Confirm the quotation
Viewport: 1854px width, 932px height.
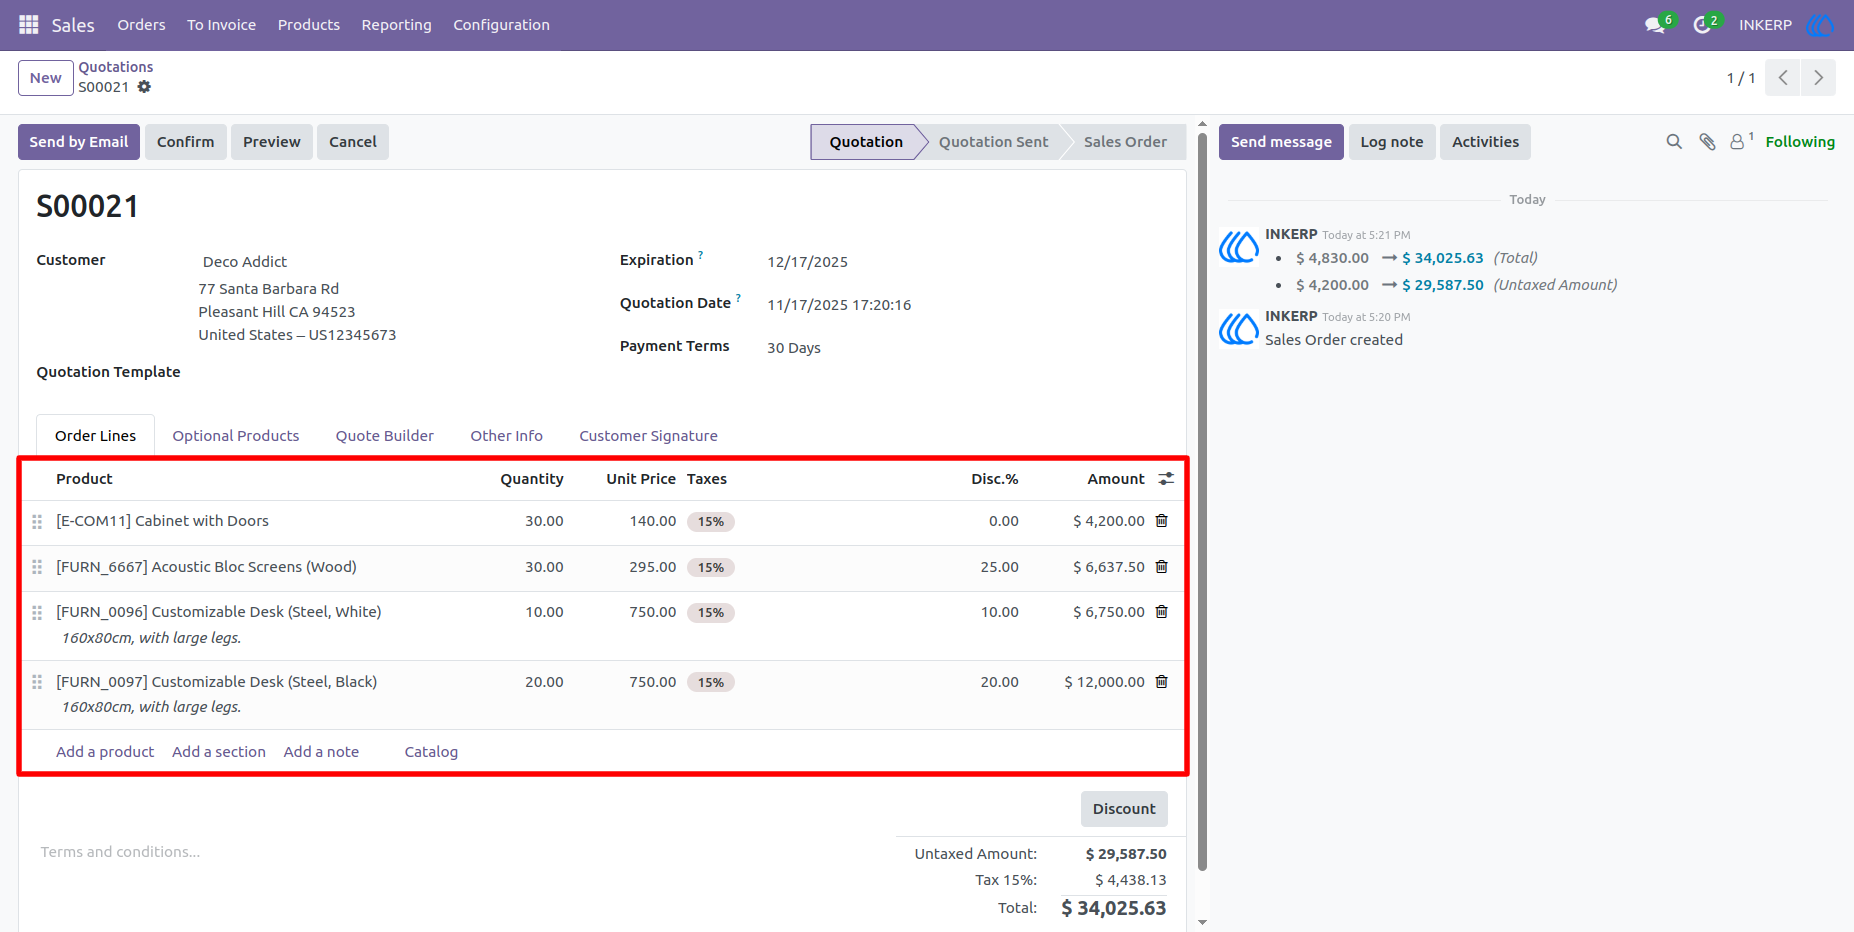[x=185, y=142]
